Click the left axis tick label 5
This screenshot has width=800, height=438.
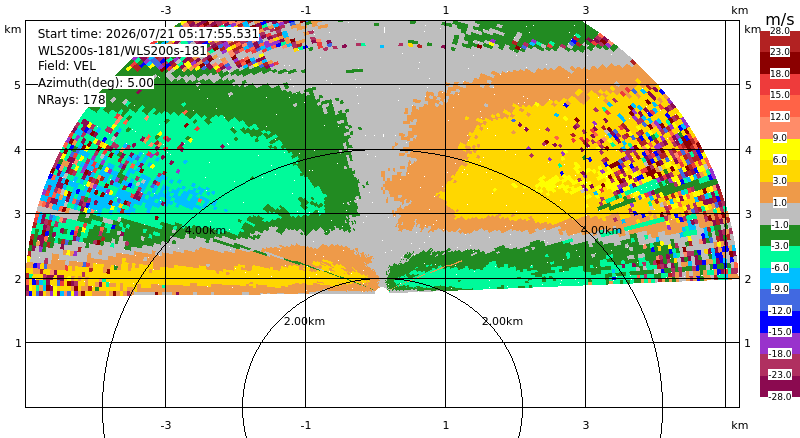pos(18,85)
